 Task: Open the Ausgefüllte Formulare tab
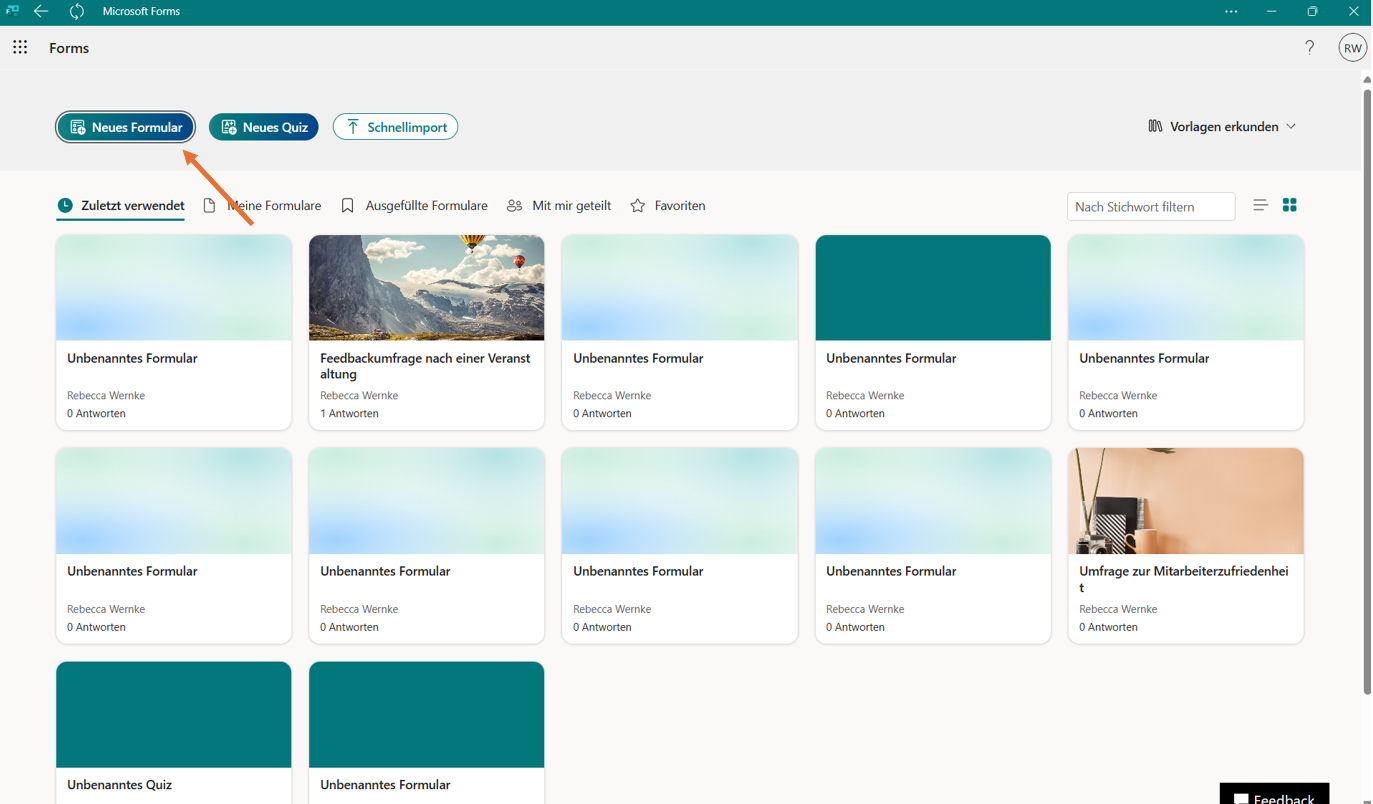click(414, 206)
